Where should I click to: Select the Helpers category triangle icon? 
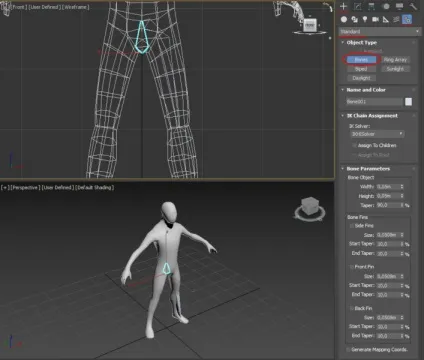point(386,19)
